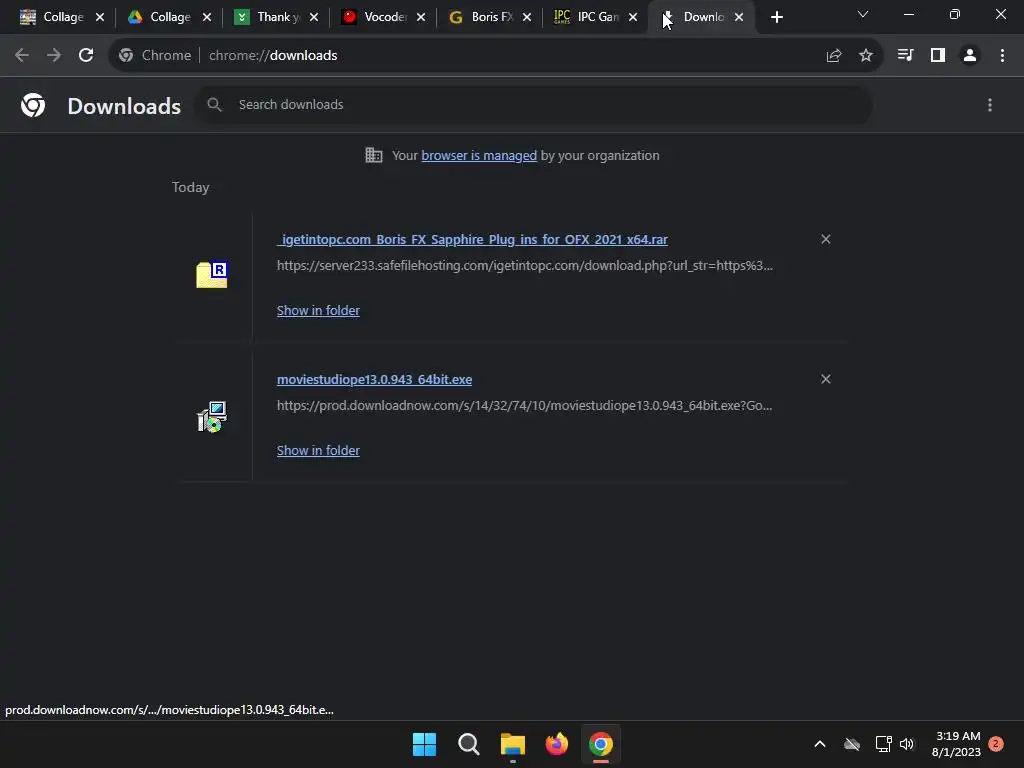Share this page using the share icon
The width and height of the screenshot is (1024, 768).
click(x=833, y=56)
